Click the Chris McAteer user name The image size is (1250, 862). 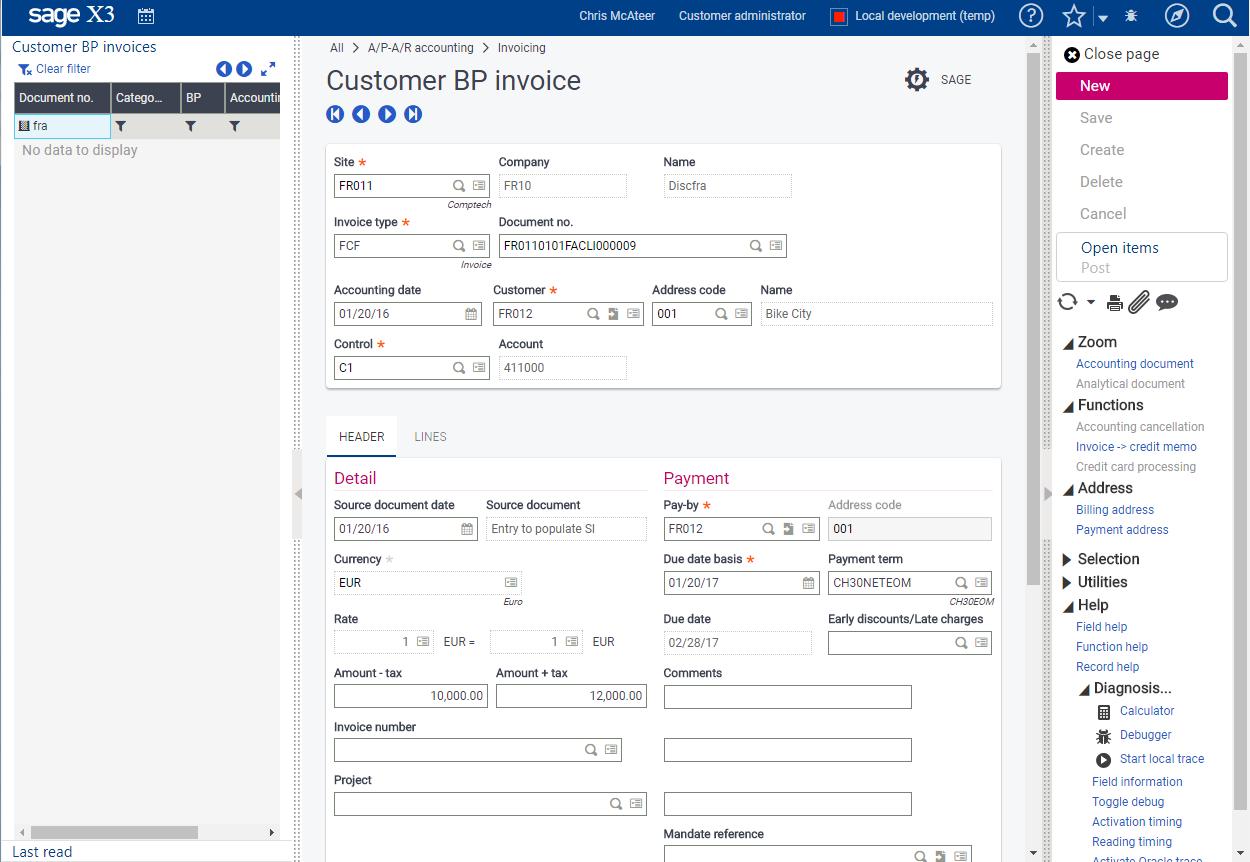(x=617, y=16)
